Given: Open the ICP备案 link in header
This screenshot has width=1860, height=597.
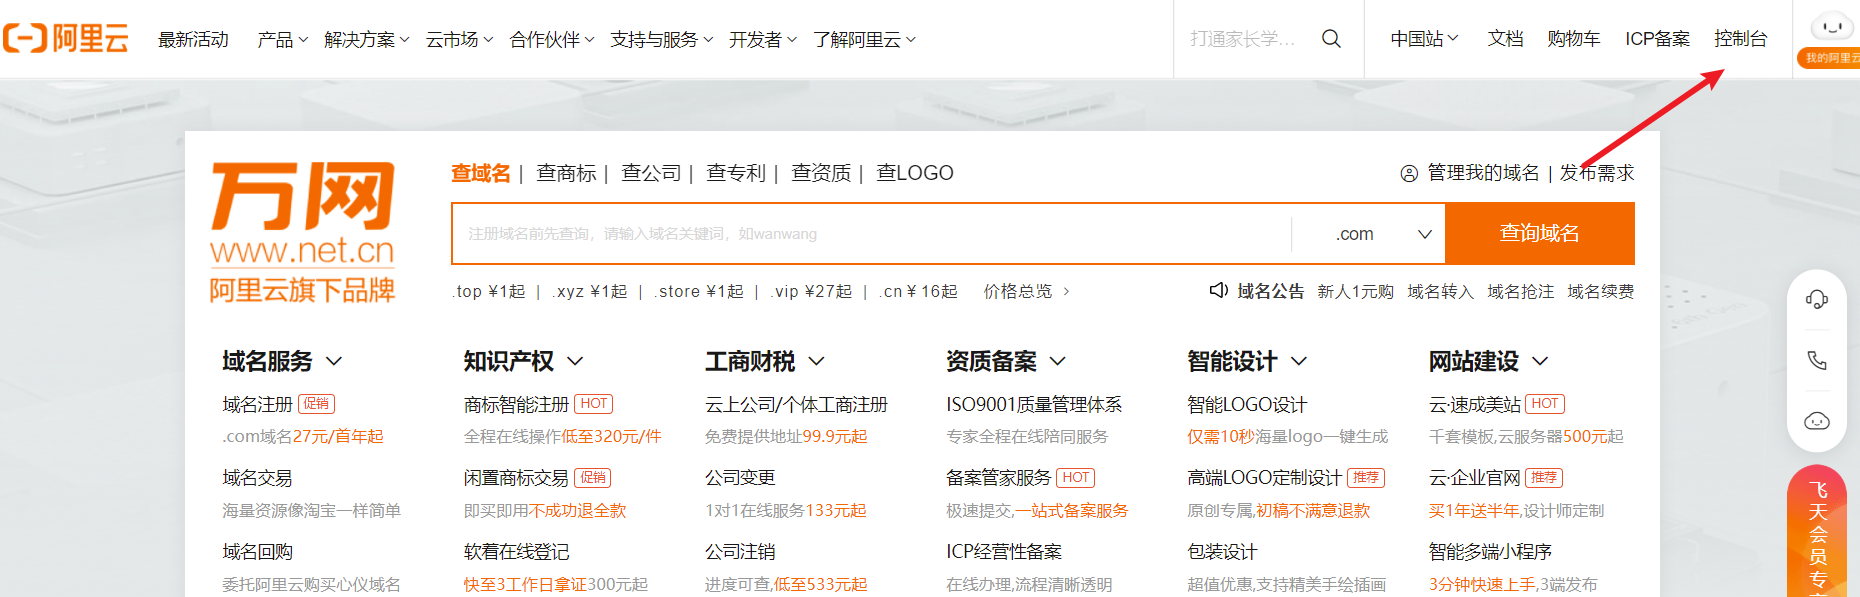Looking at the screenshot, I should pyautogui.click(x=1657, y=39).
